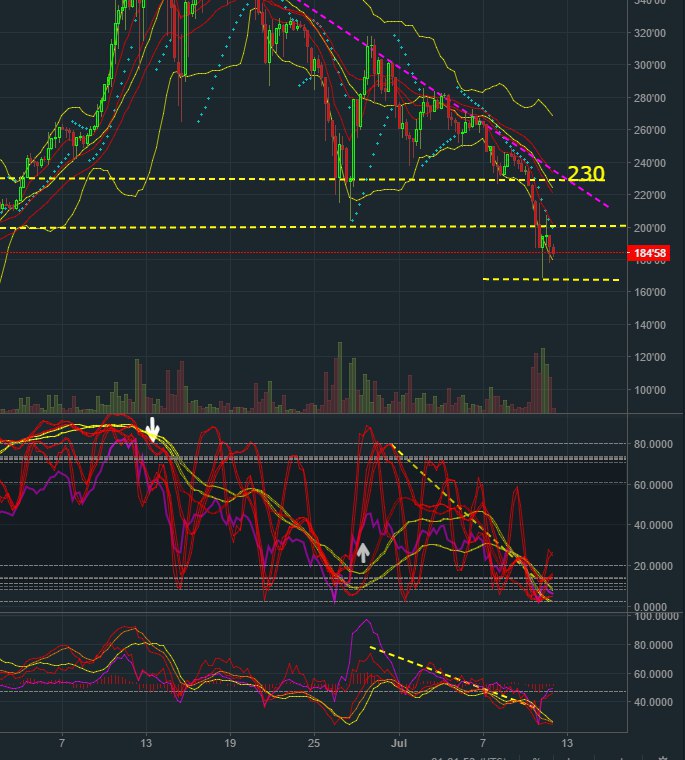Click the 320'00 price axis label
This screenshot has height=760, width=685.
point(650,33)
